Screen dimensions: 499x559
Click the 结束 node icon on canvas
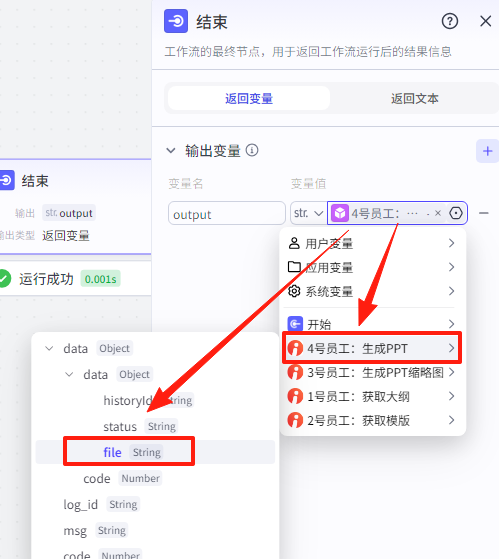pos(6,180)
